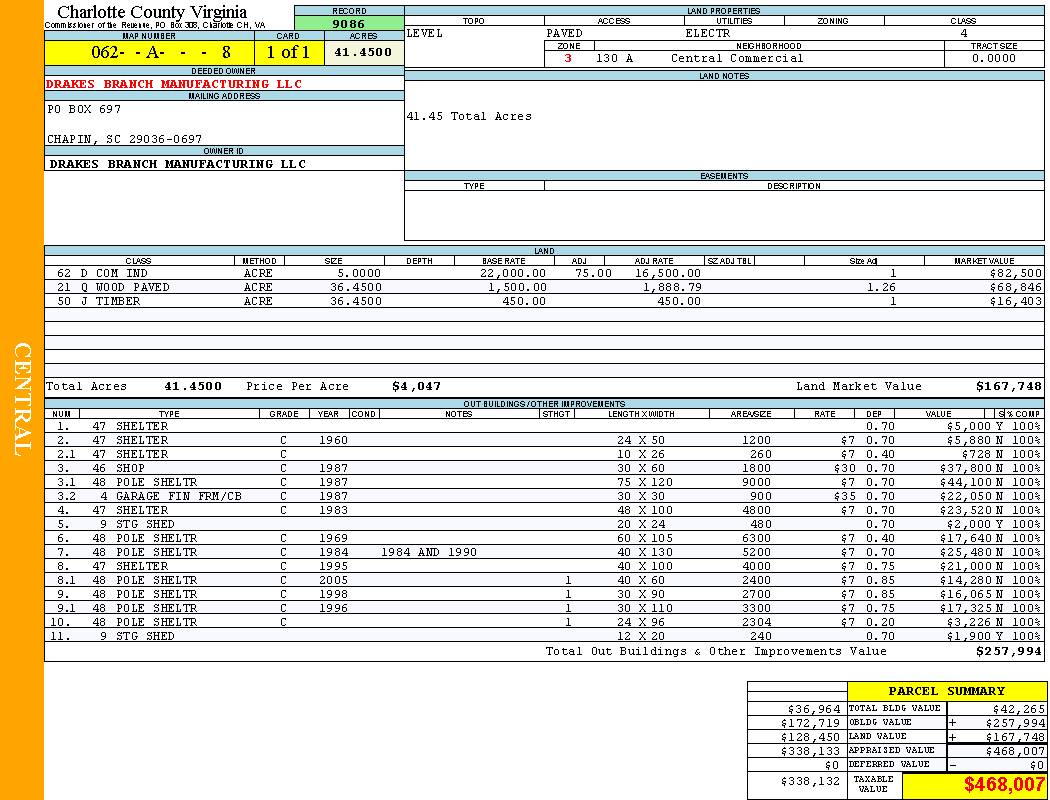Viewport: 1050px width, 800px height.
Task: Click tract size value 0.0000
Action: tap(994, 58)
